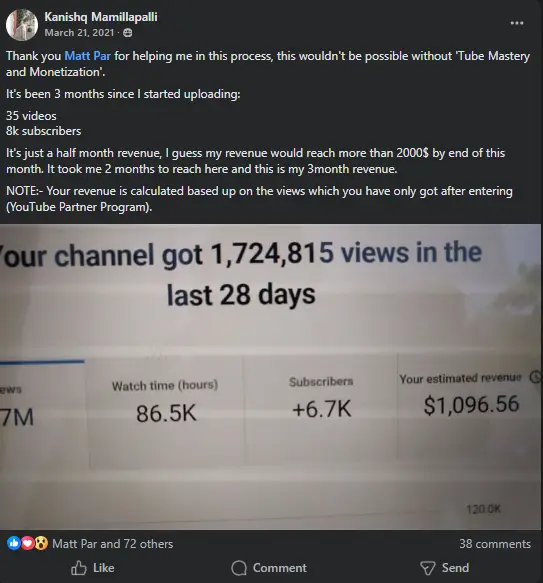Click the globe audience privacy icon

(x=127, y=33)
